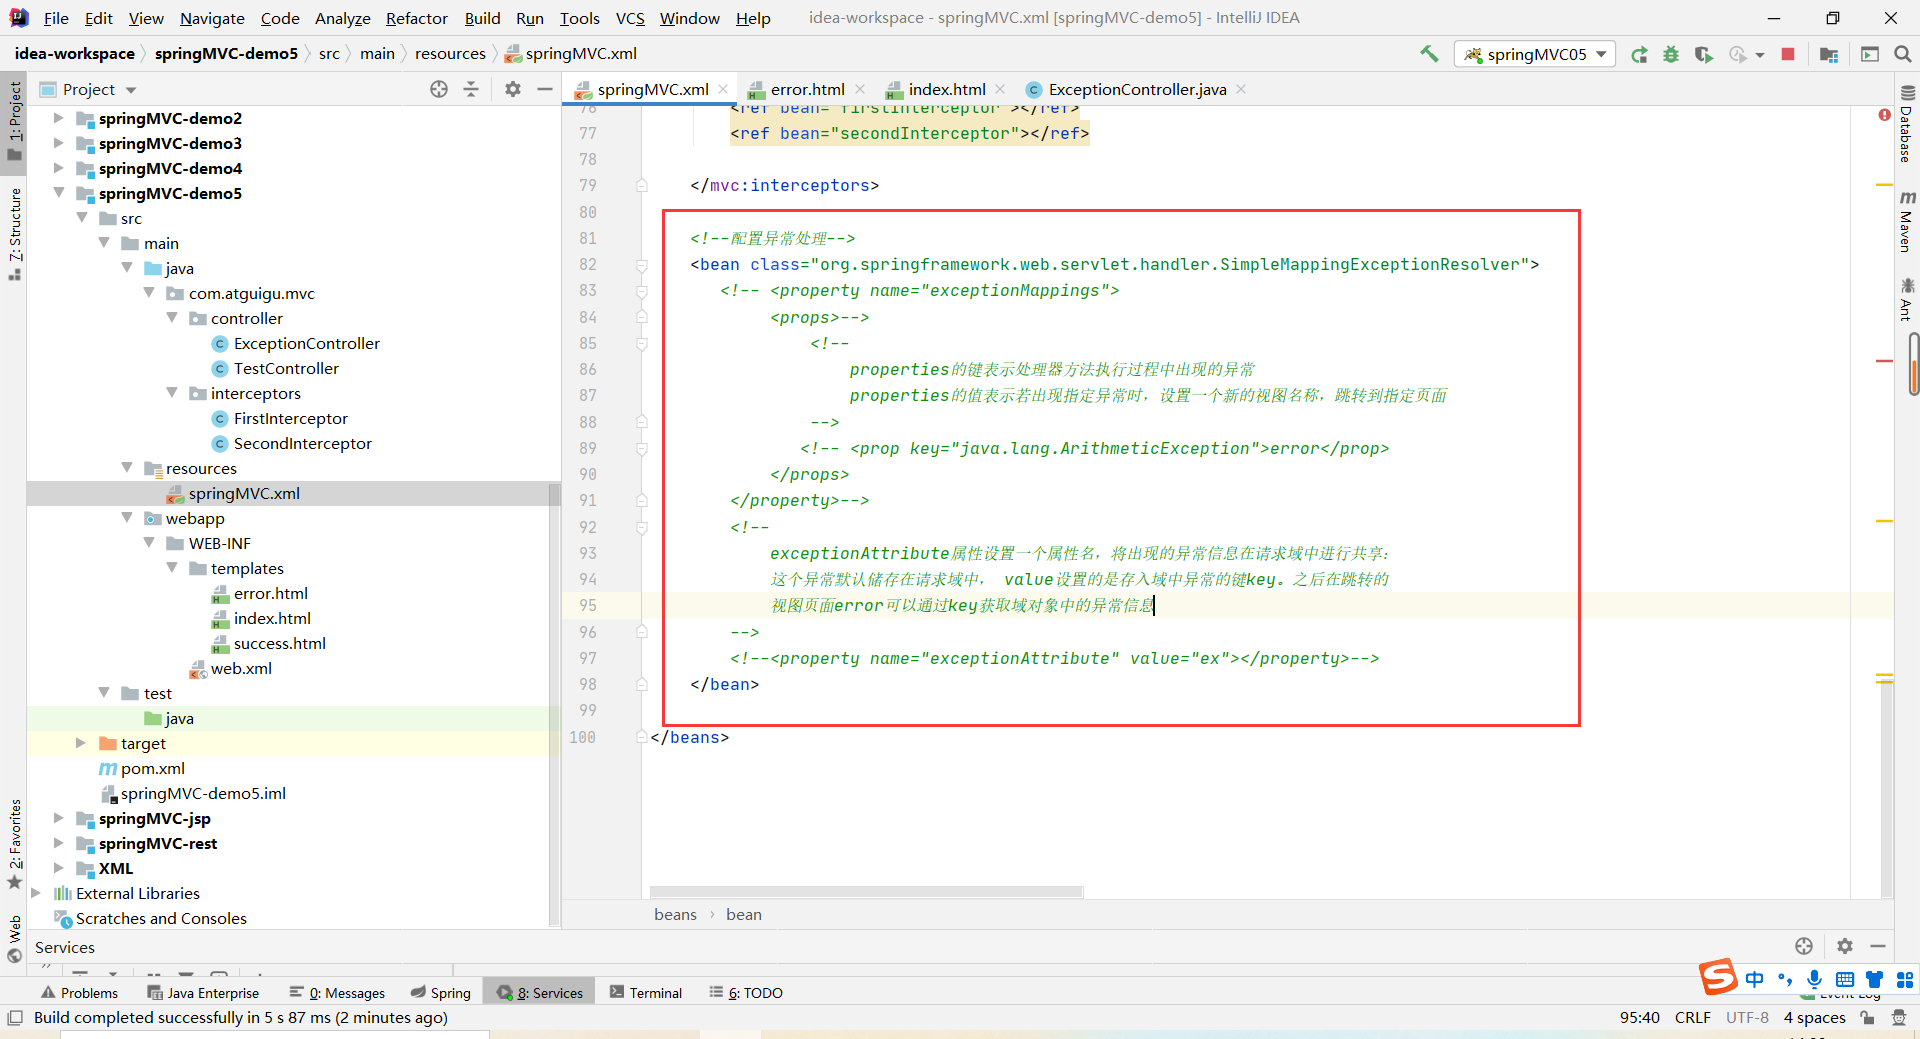The width and height of the screenshot is (1920, 1039).
Task: Click resources in navigation breadcrumb
Action: click(x=450, y=54)
